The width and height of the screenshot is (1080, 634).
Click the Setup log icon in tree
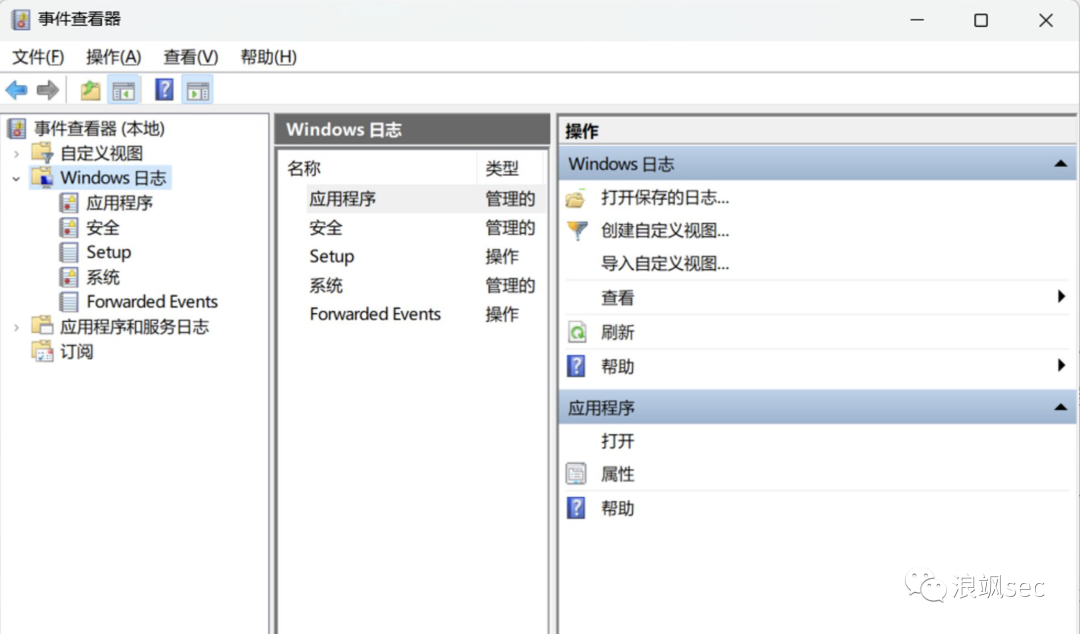(69, 252)
